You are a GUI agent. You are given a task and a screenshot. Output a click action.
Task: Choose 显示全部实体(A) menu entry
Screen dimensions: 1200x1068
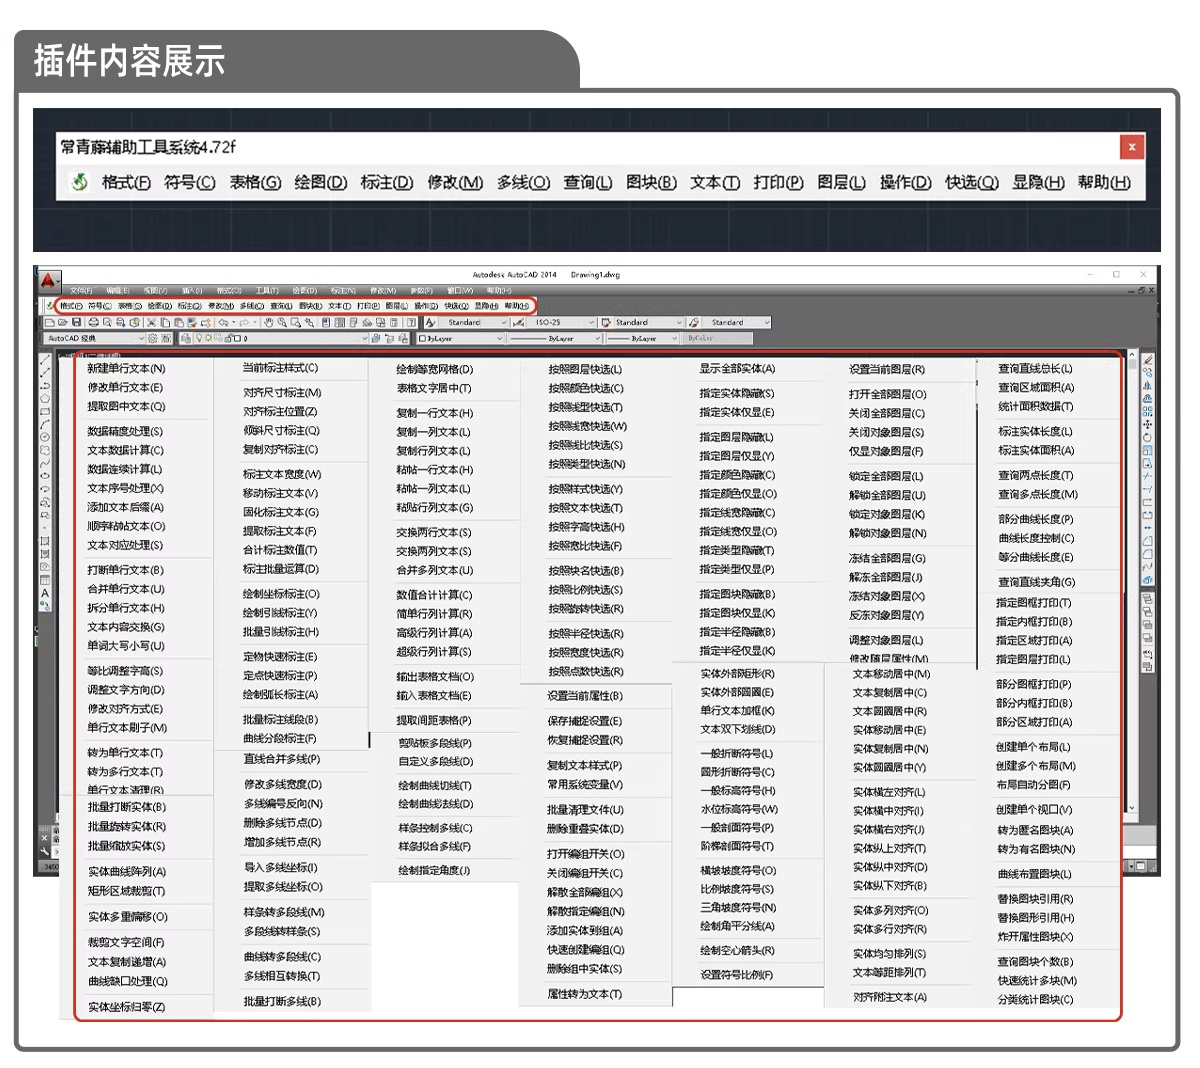pyautogui.click(x=737, y=369)
